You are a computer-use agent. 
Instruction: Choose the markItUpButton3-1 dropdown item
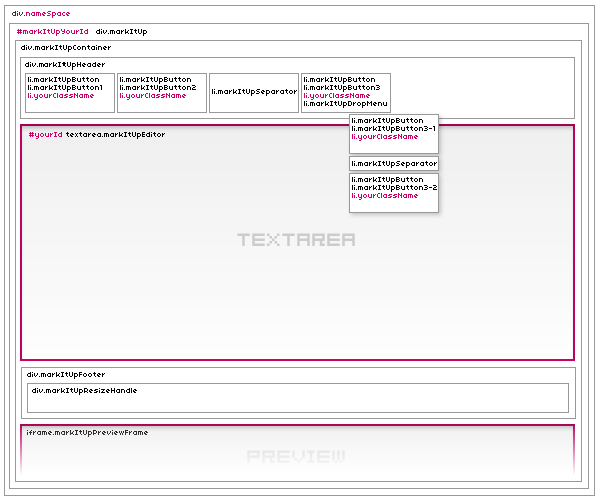[394, 128]
